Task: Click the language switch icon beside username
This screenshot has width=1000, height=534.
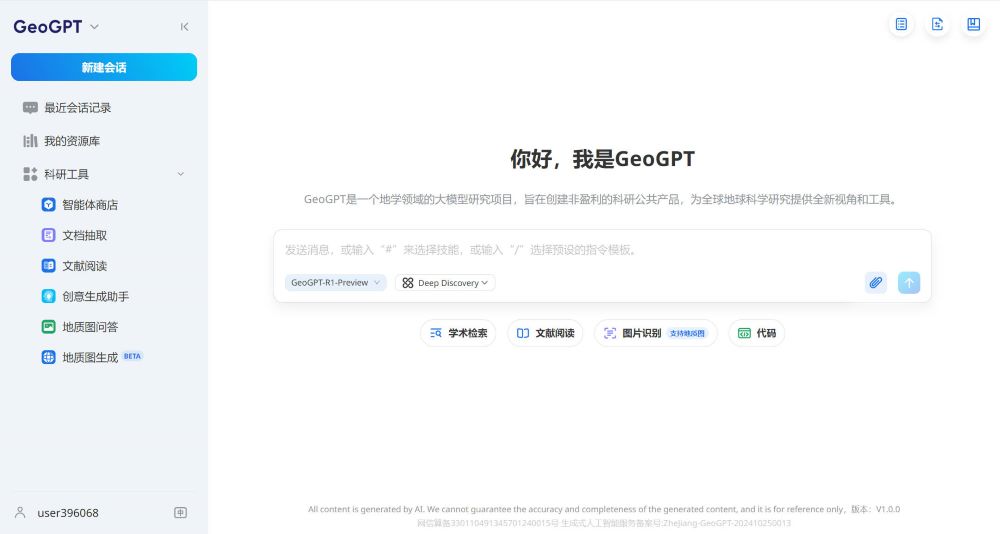Action: [x=180, y=512]
